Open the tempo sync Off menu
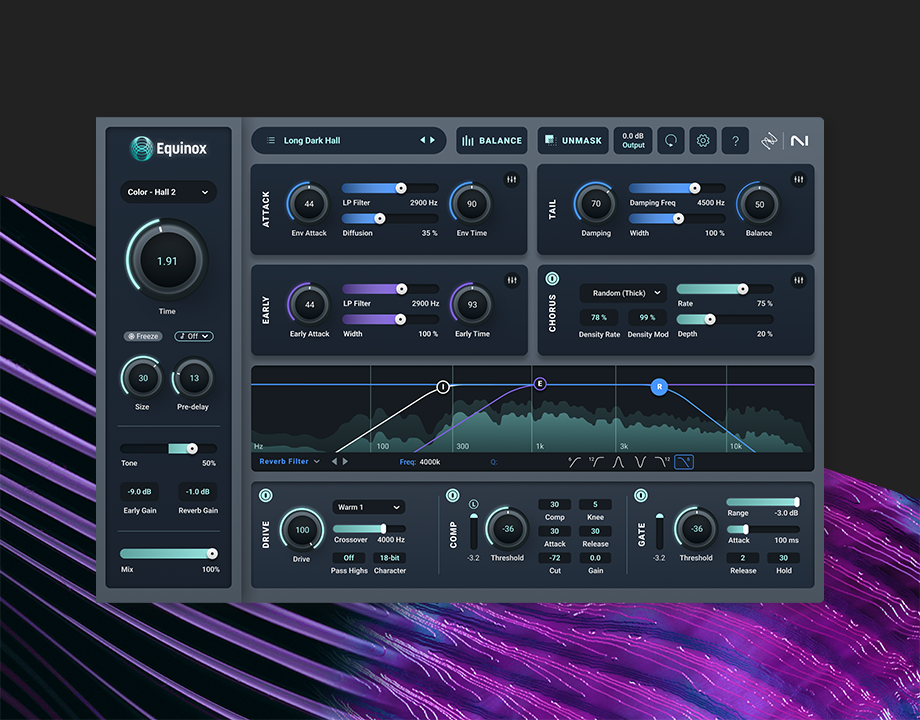This screenshot has height=720, width=920. coord(195,336)
